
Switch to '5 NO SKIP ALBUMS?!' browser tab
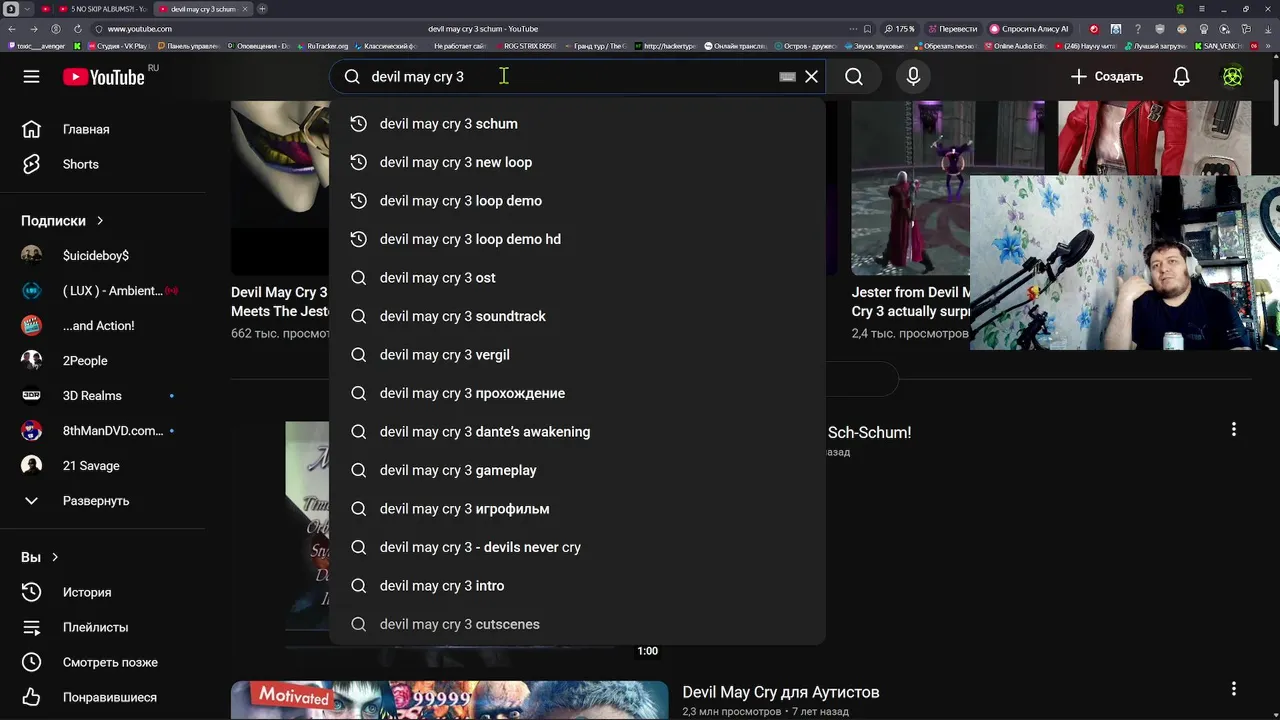click(103, 9)
